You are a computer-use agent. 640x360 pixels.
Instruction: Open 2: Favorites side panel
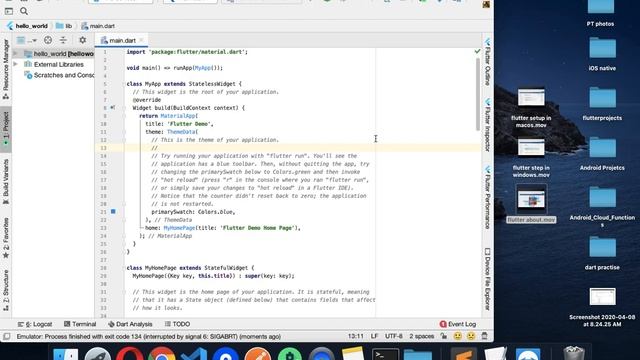tap(6, 238)
